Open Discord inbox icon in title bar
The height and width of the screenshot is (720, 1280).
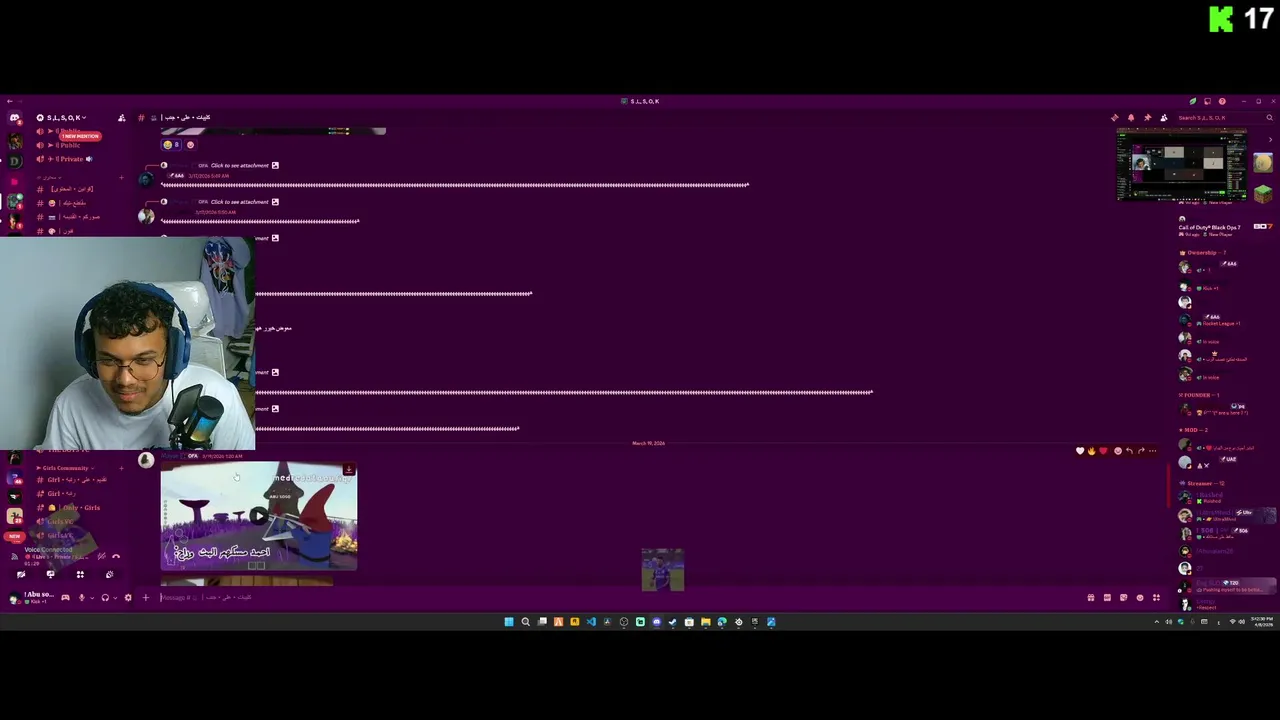pyautogui.click(x=1207, y=101)
